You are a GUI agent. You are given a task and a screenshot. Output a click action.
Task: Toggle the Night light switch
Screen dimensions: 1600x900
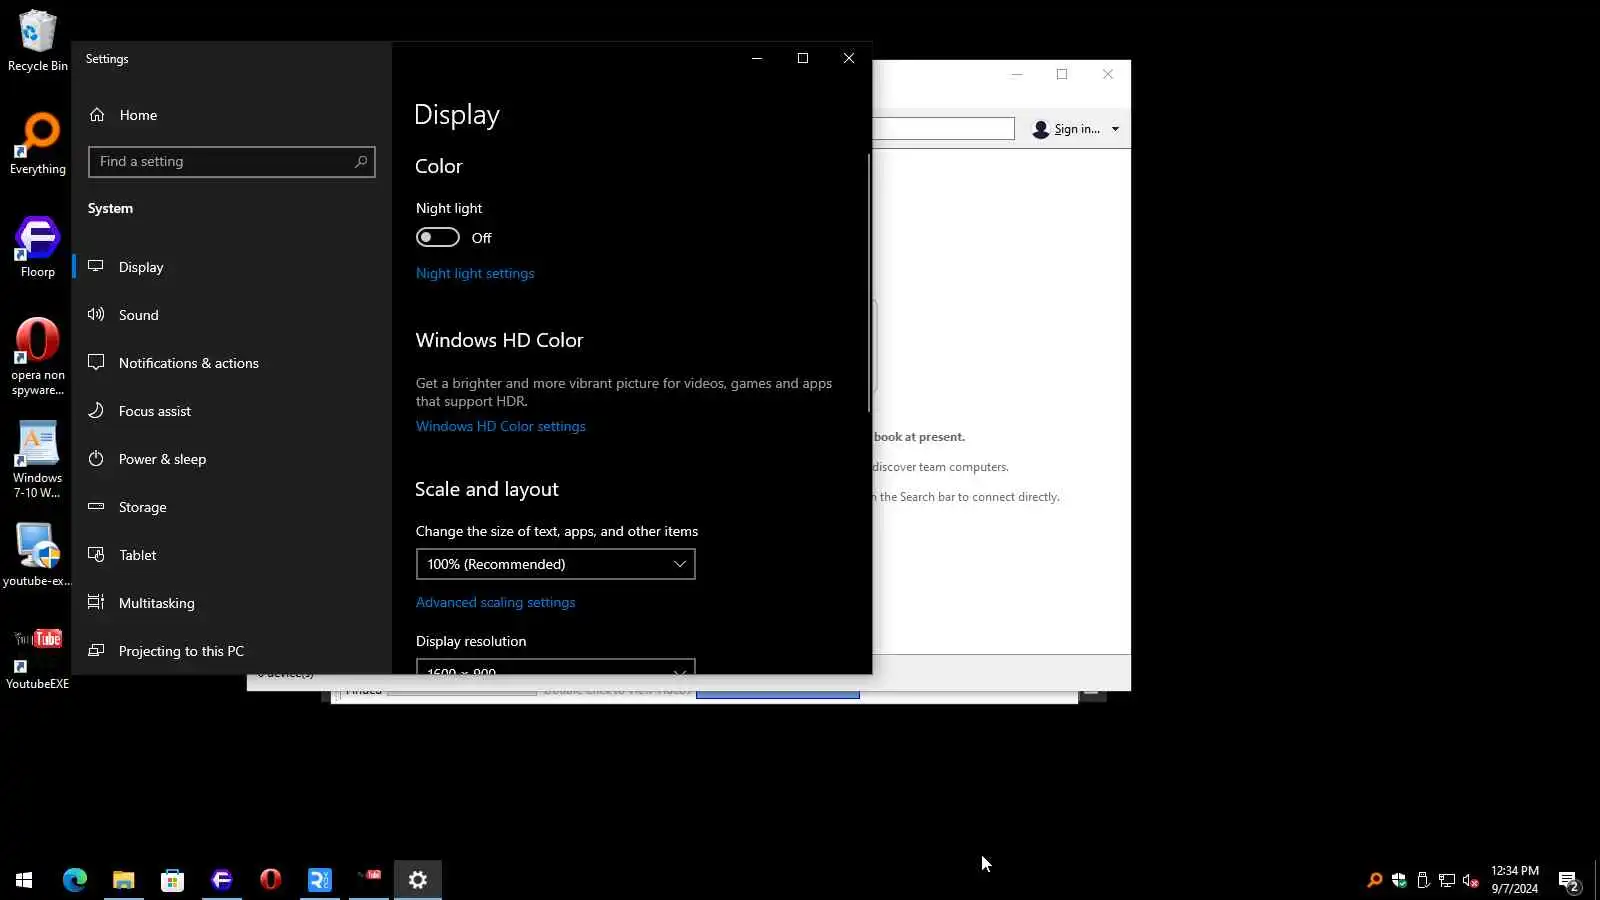pos(438,237)
